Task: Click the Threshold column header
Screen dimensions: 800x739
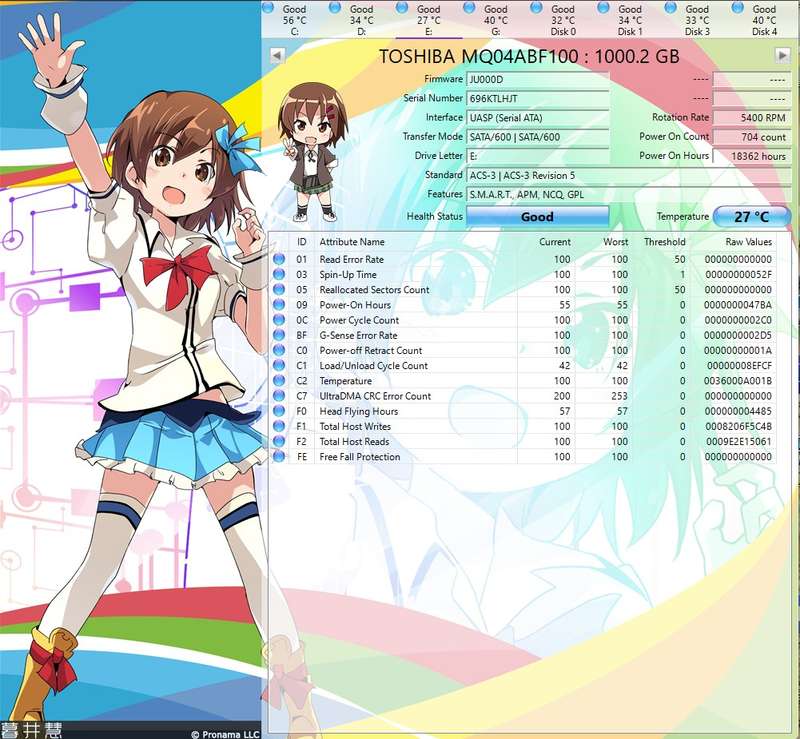Action: (664, 242)
